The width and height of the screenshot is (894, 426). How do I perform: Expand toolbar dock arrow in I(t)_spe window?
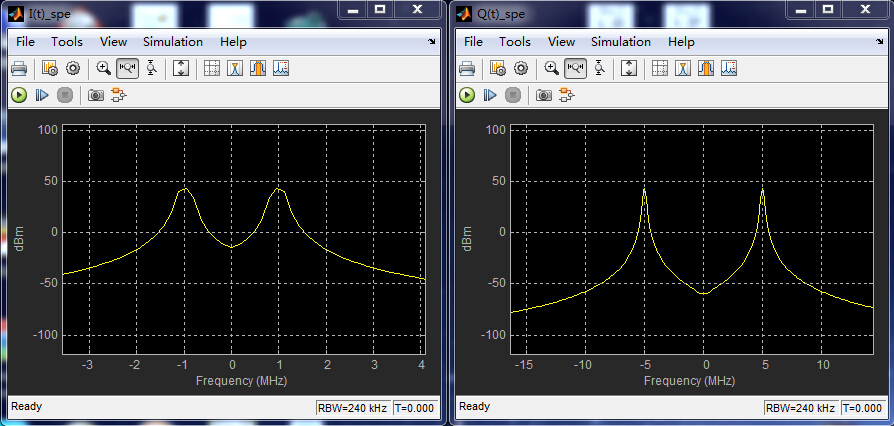tap(432, 42)
